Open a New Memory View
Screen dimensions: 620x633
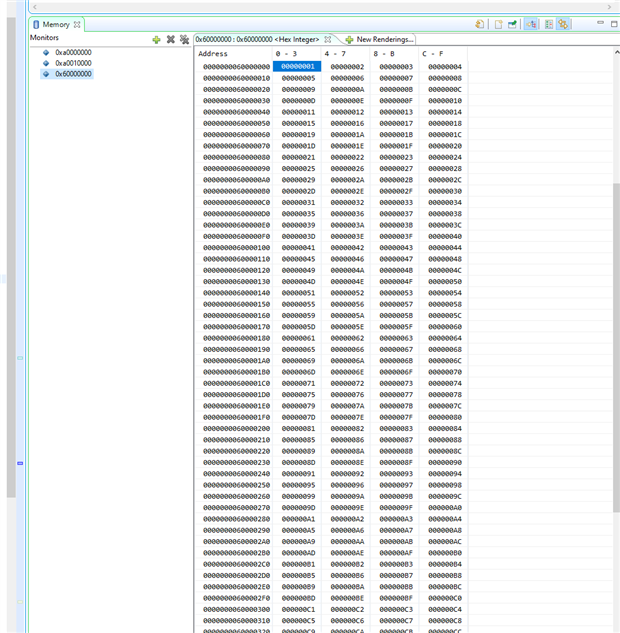click(497, 24)
